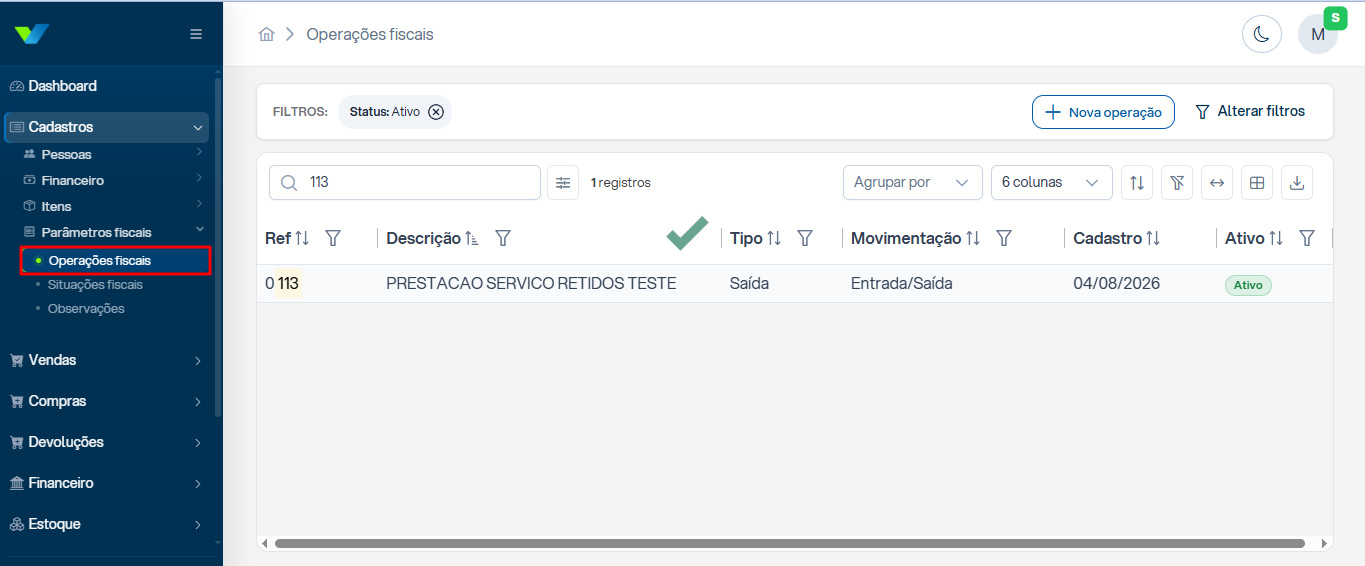
Task: Open Observações in sidebar
Action: [86, 309]
